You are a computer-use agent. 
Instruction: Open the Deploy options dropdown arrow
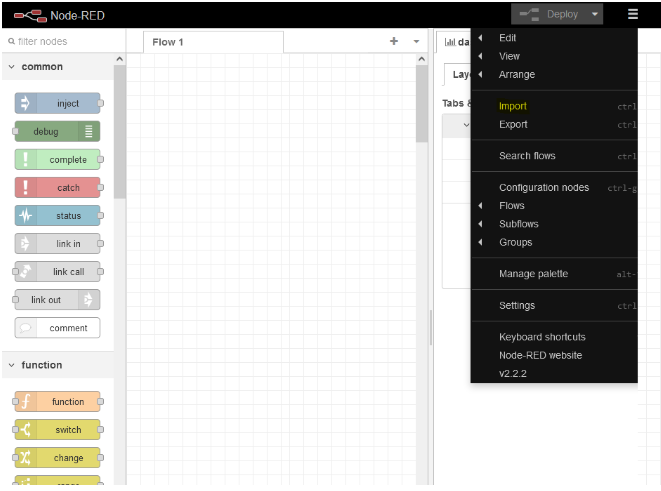(595, 14)
